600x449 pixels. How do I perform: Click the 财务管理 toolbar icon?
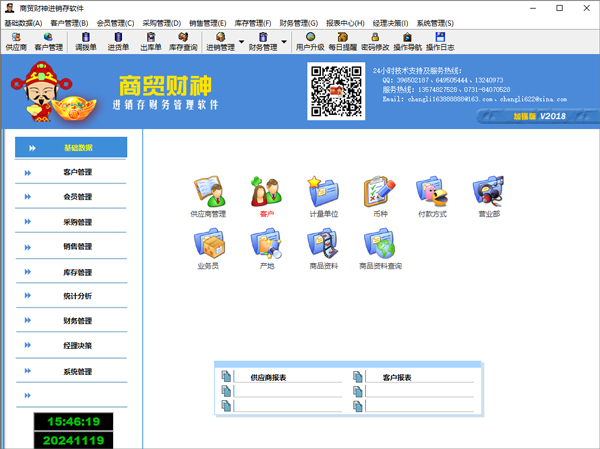coord(263,42)
